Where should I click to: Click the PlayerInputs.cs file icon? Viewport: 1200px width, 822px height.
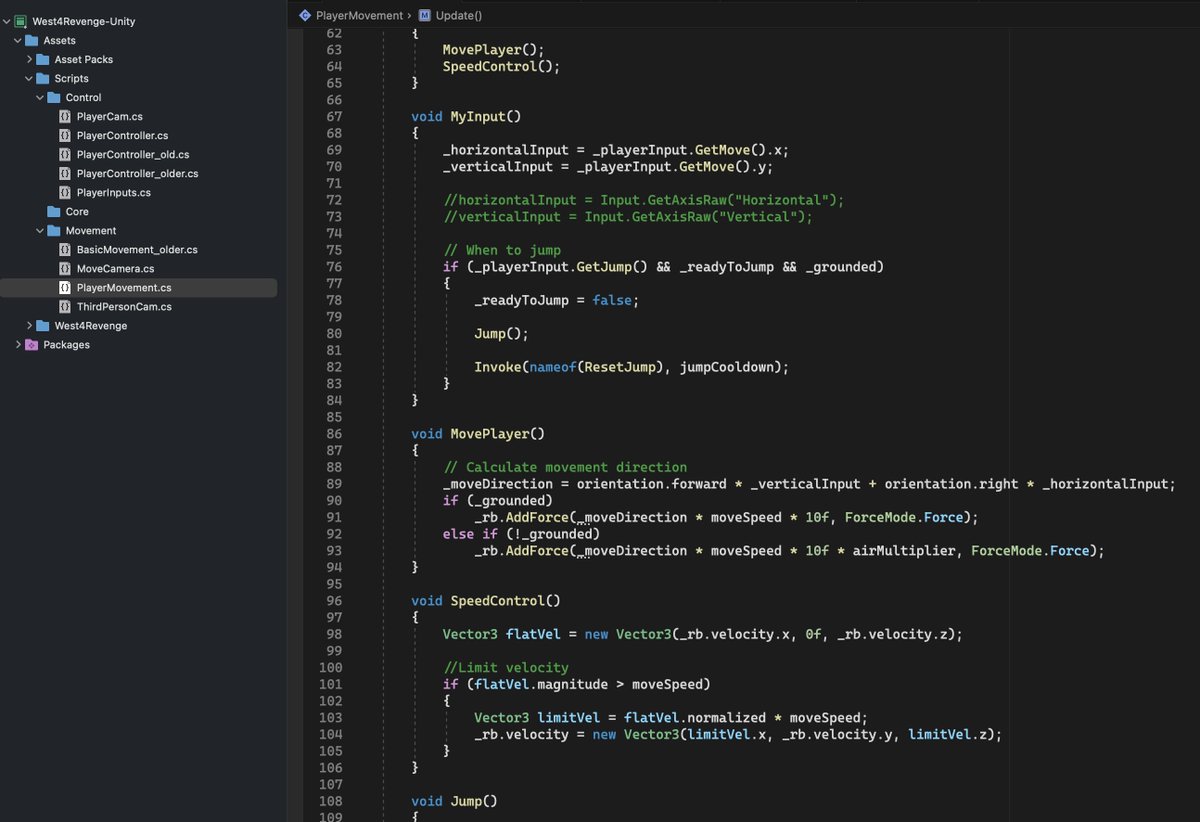click(65, 192)
